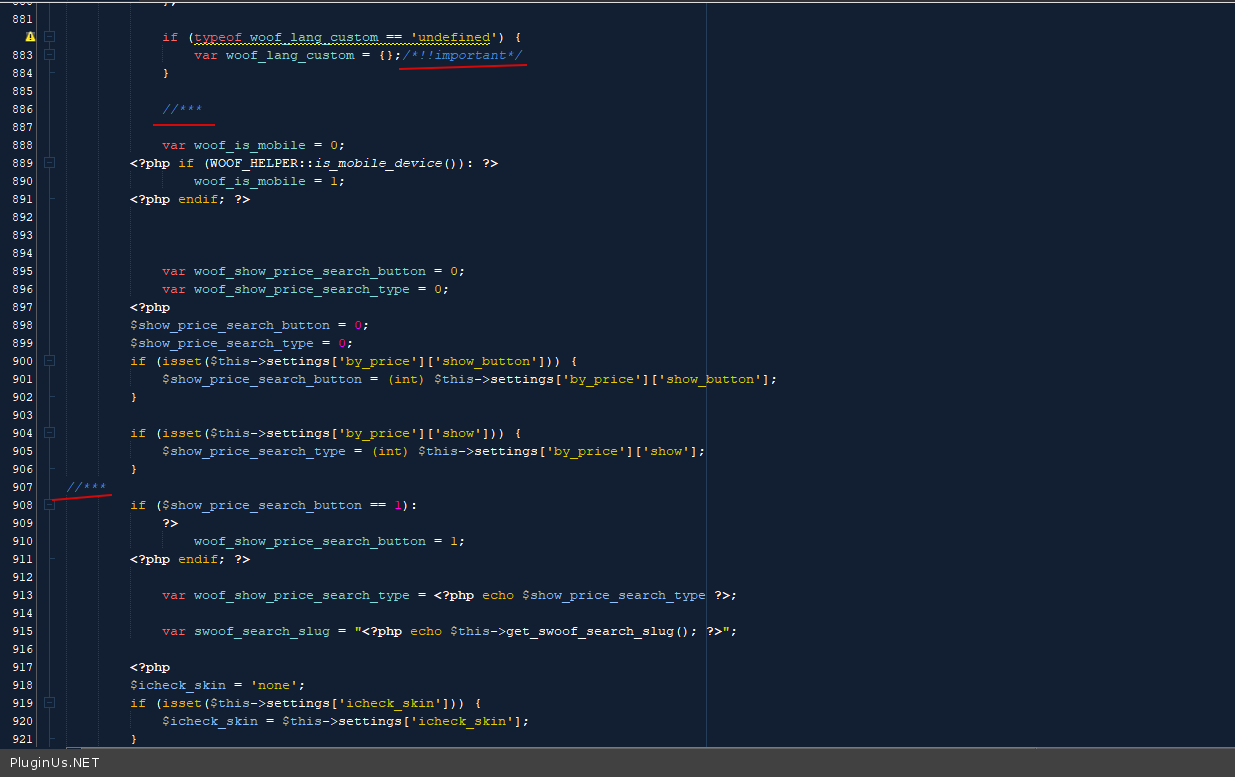Collapse the code fold at line 882
Viewport: 1235px width, 777px height.
49,37
